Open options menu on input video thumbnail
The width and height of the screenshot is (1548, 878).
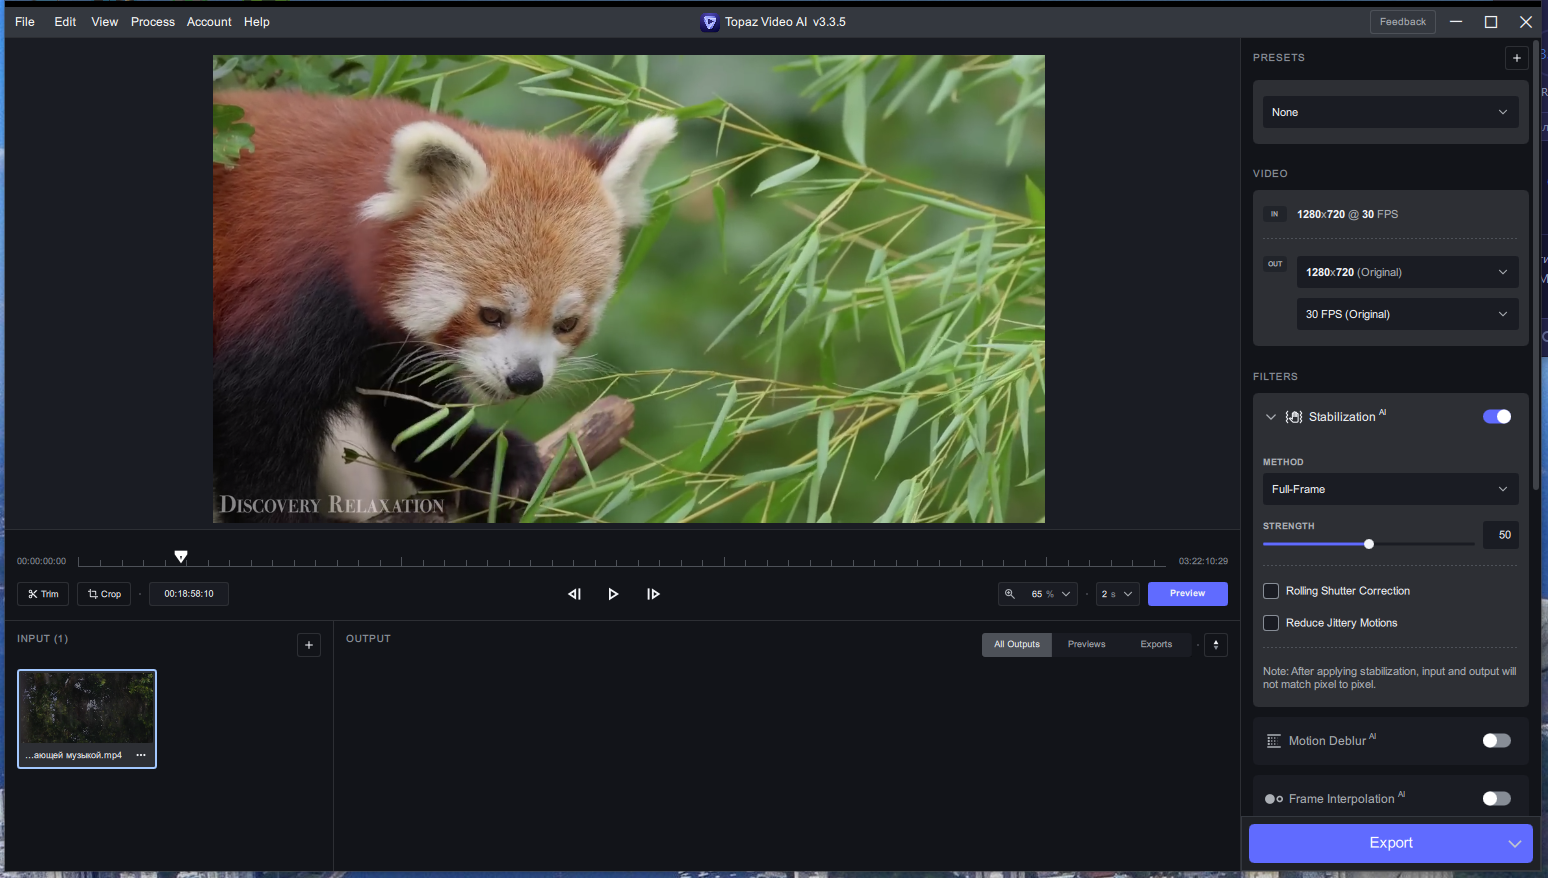[141, 755]
